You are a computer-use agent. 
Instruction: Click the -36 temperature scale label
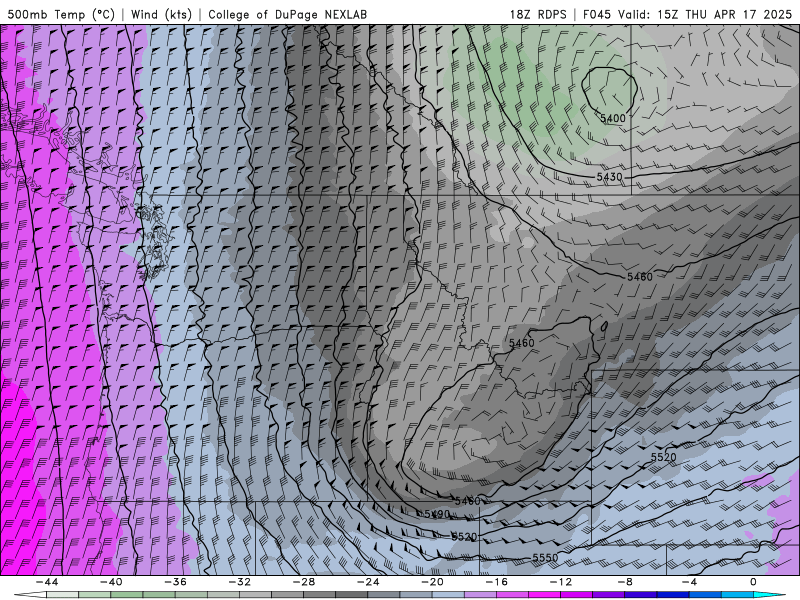point(176,582)
